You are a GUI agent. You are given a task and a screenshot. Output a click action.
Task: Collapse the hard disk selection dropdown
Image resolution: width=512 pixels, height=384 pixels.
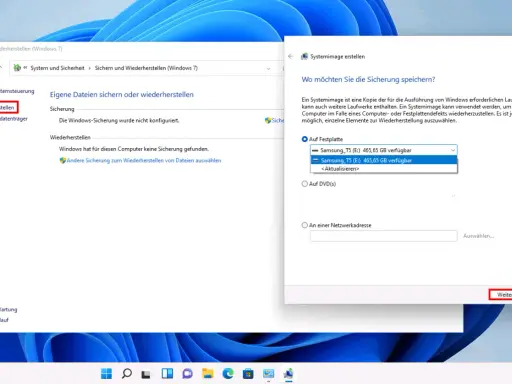(x=453, y=150)
